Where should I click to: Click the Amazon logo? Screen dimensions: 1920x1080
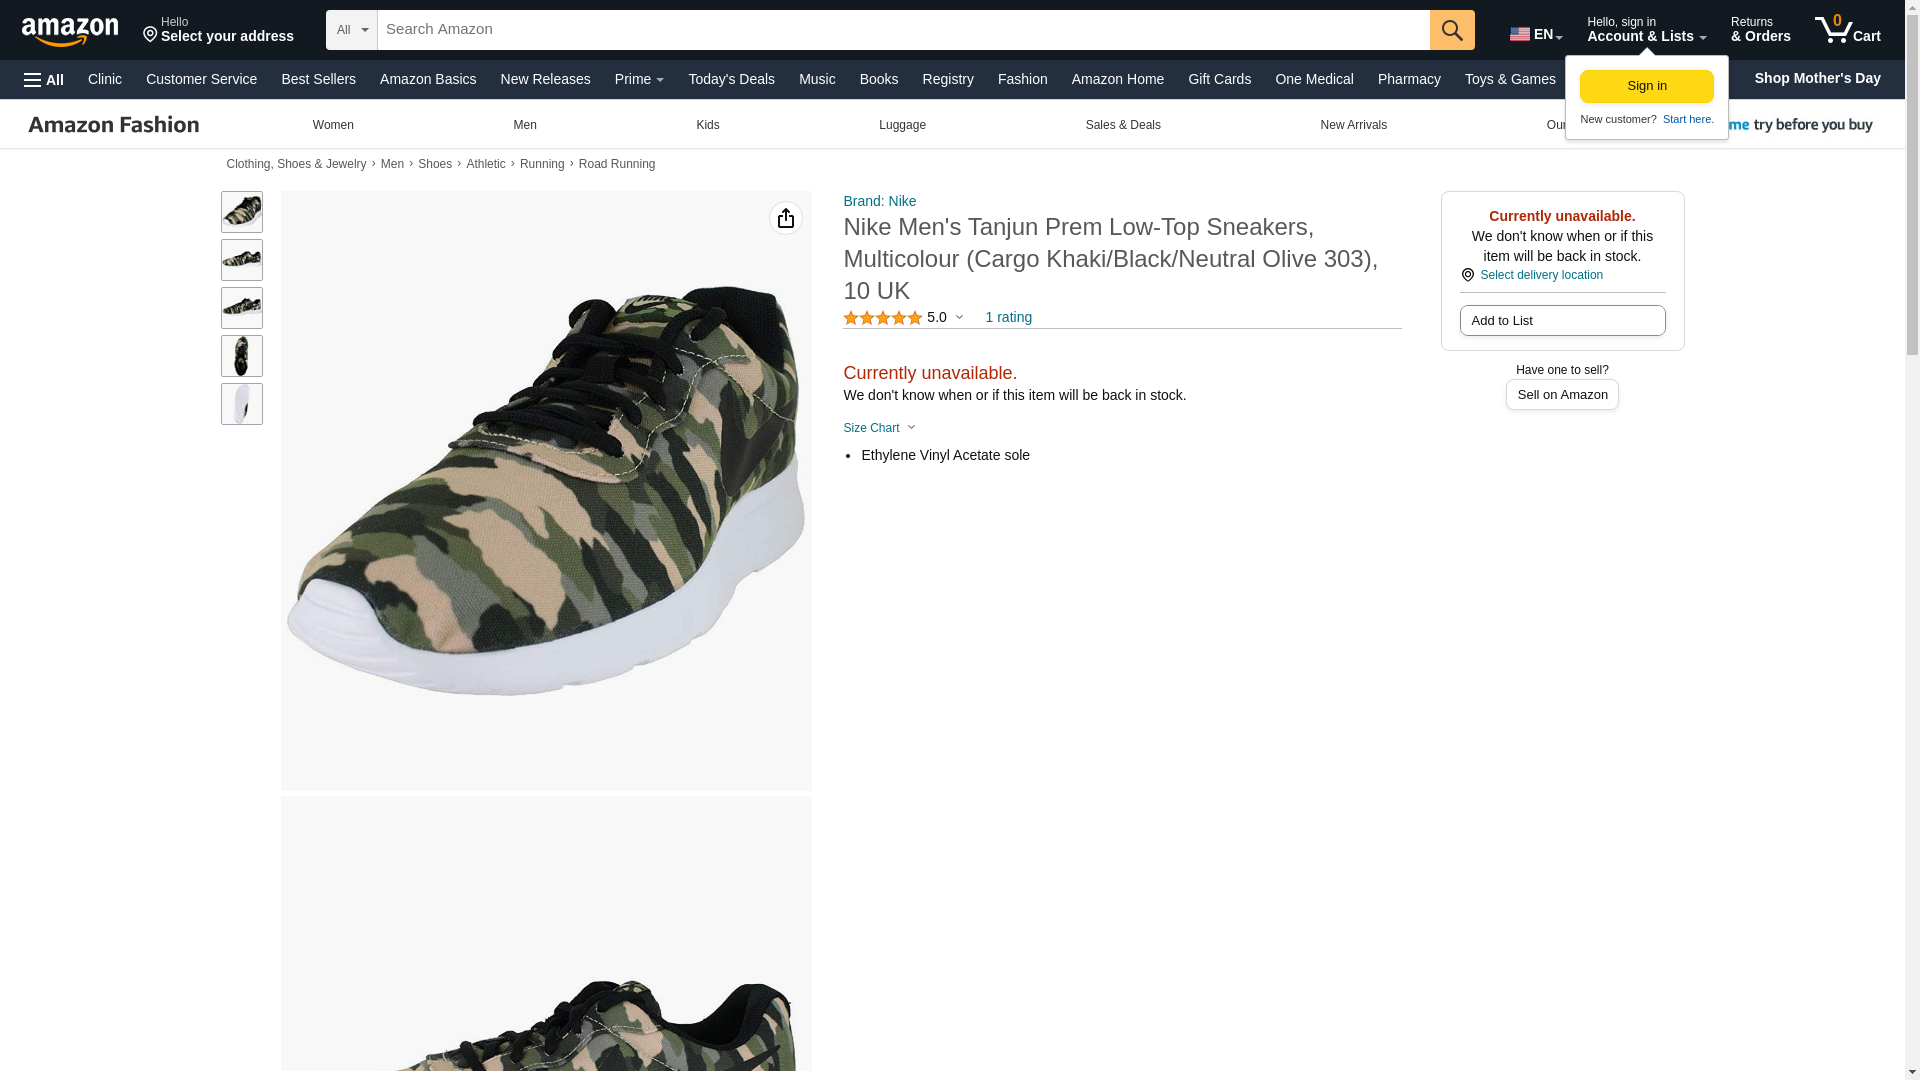pyautogui.click(x=70, y=31)
